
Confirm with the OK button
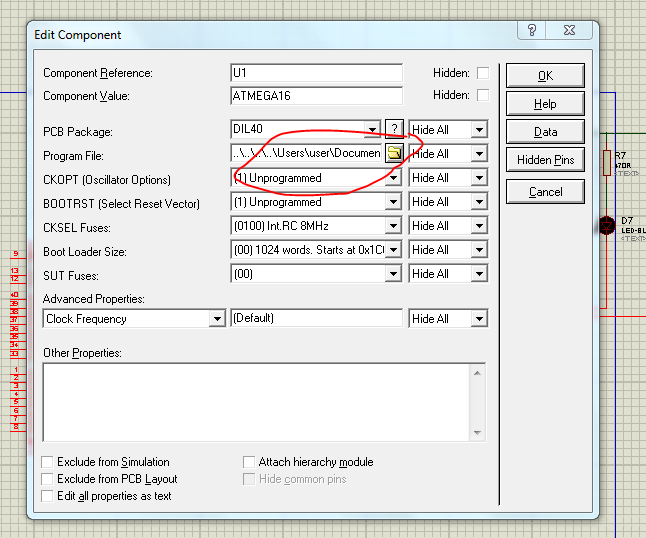(545, 75)
